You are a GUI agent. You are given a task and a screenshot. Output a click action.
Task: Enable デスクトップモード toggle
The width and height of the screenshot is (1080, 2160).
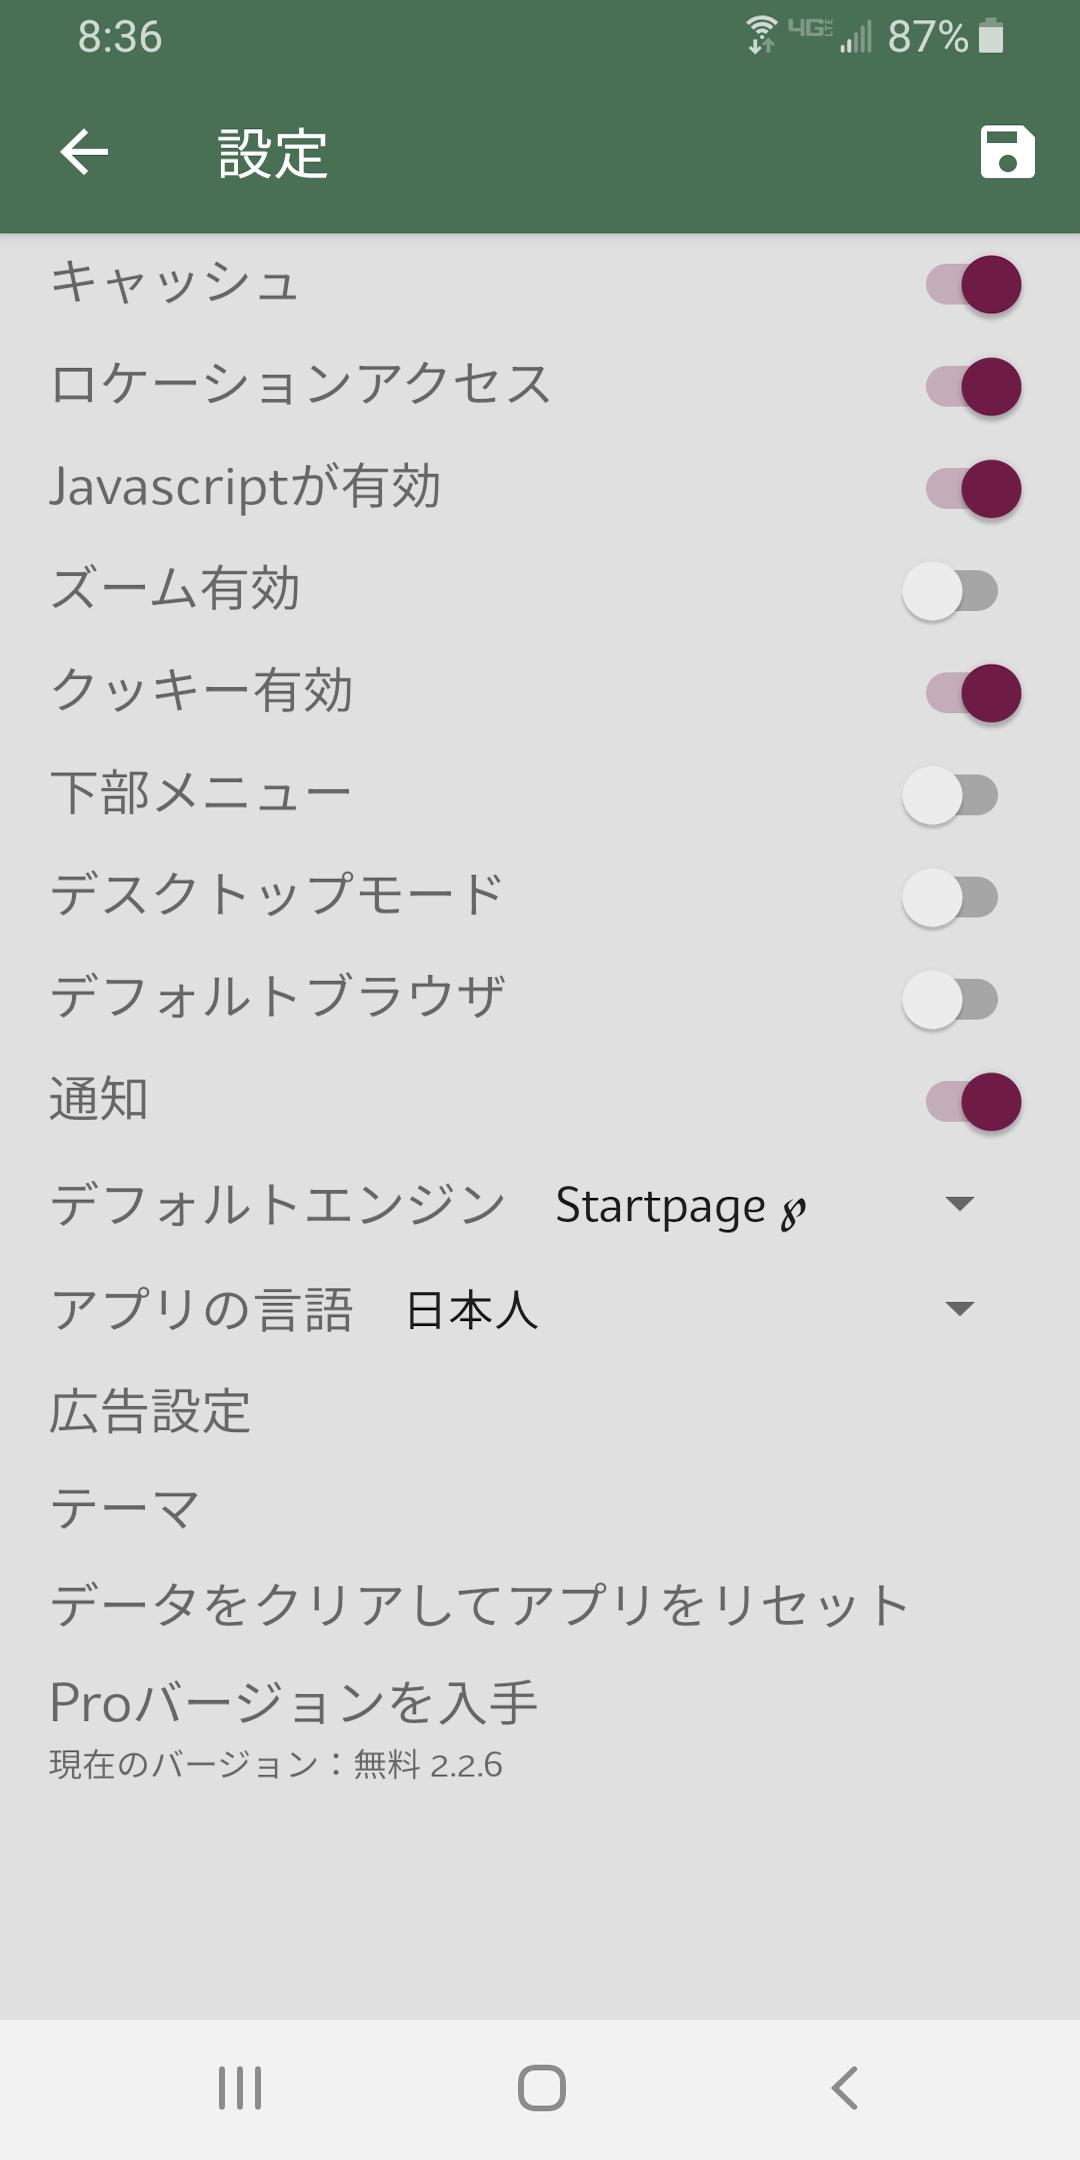[950, 897]
